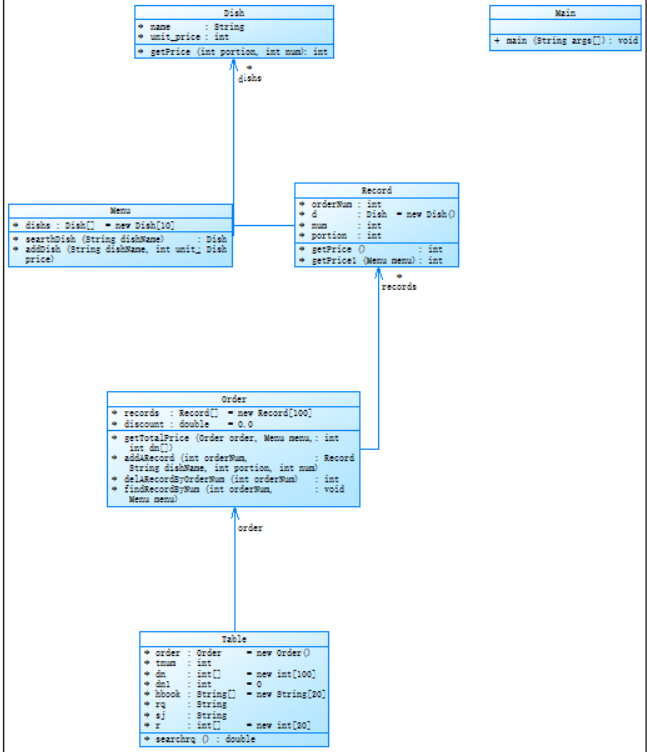Select the searthDish method in Menu
Viewport: 647px width, 752px height.
pos(120,239)
